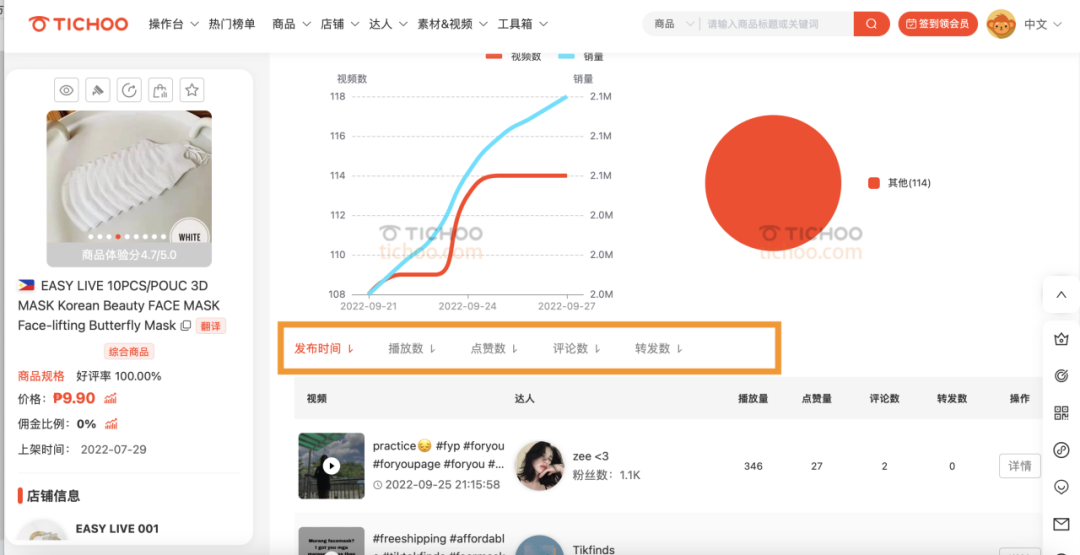Click the scroll-to-top arrow in right sidebar
The image size is (1080, 555).
tap(1061, 295)
